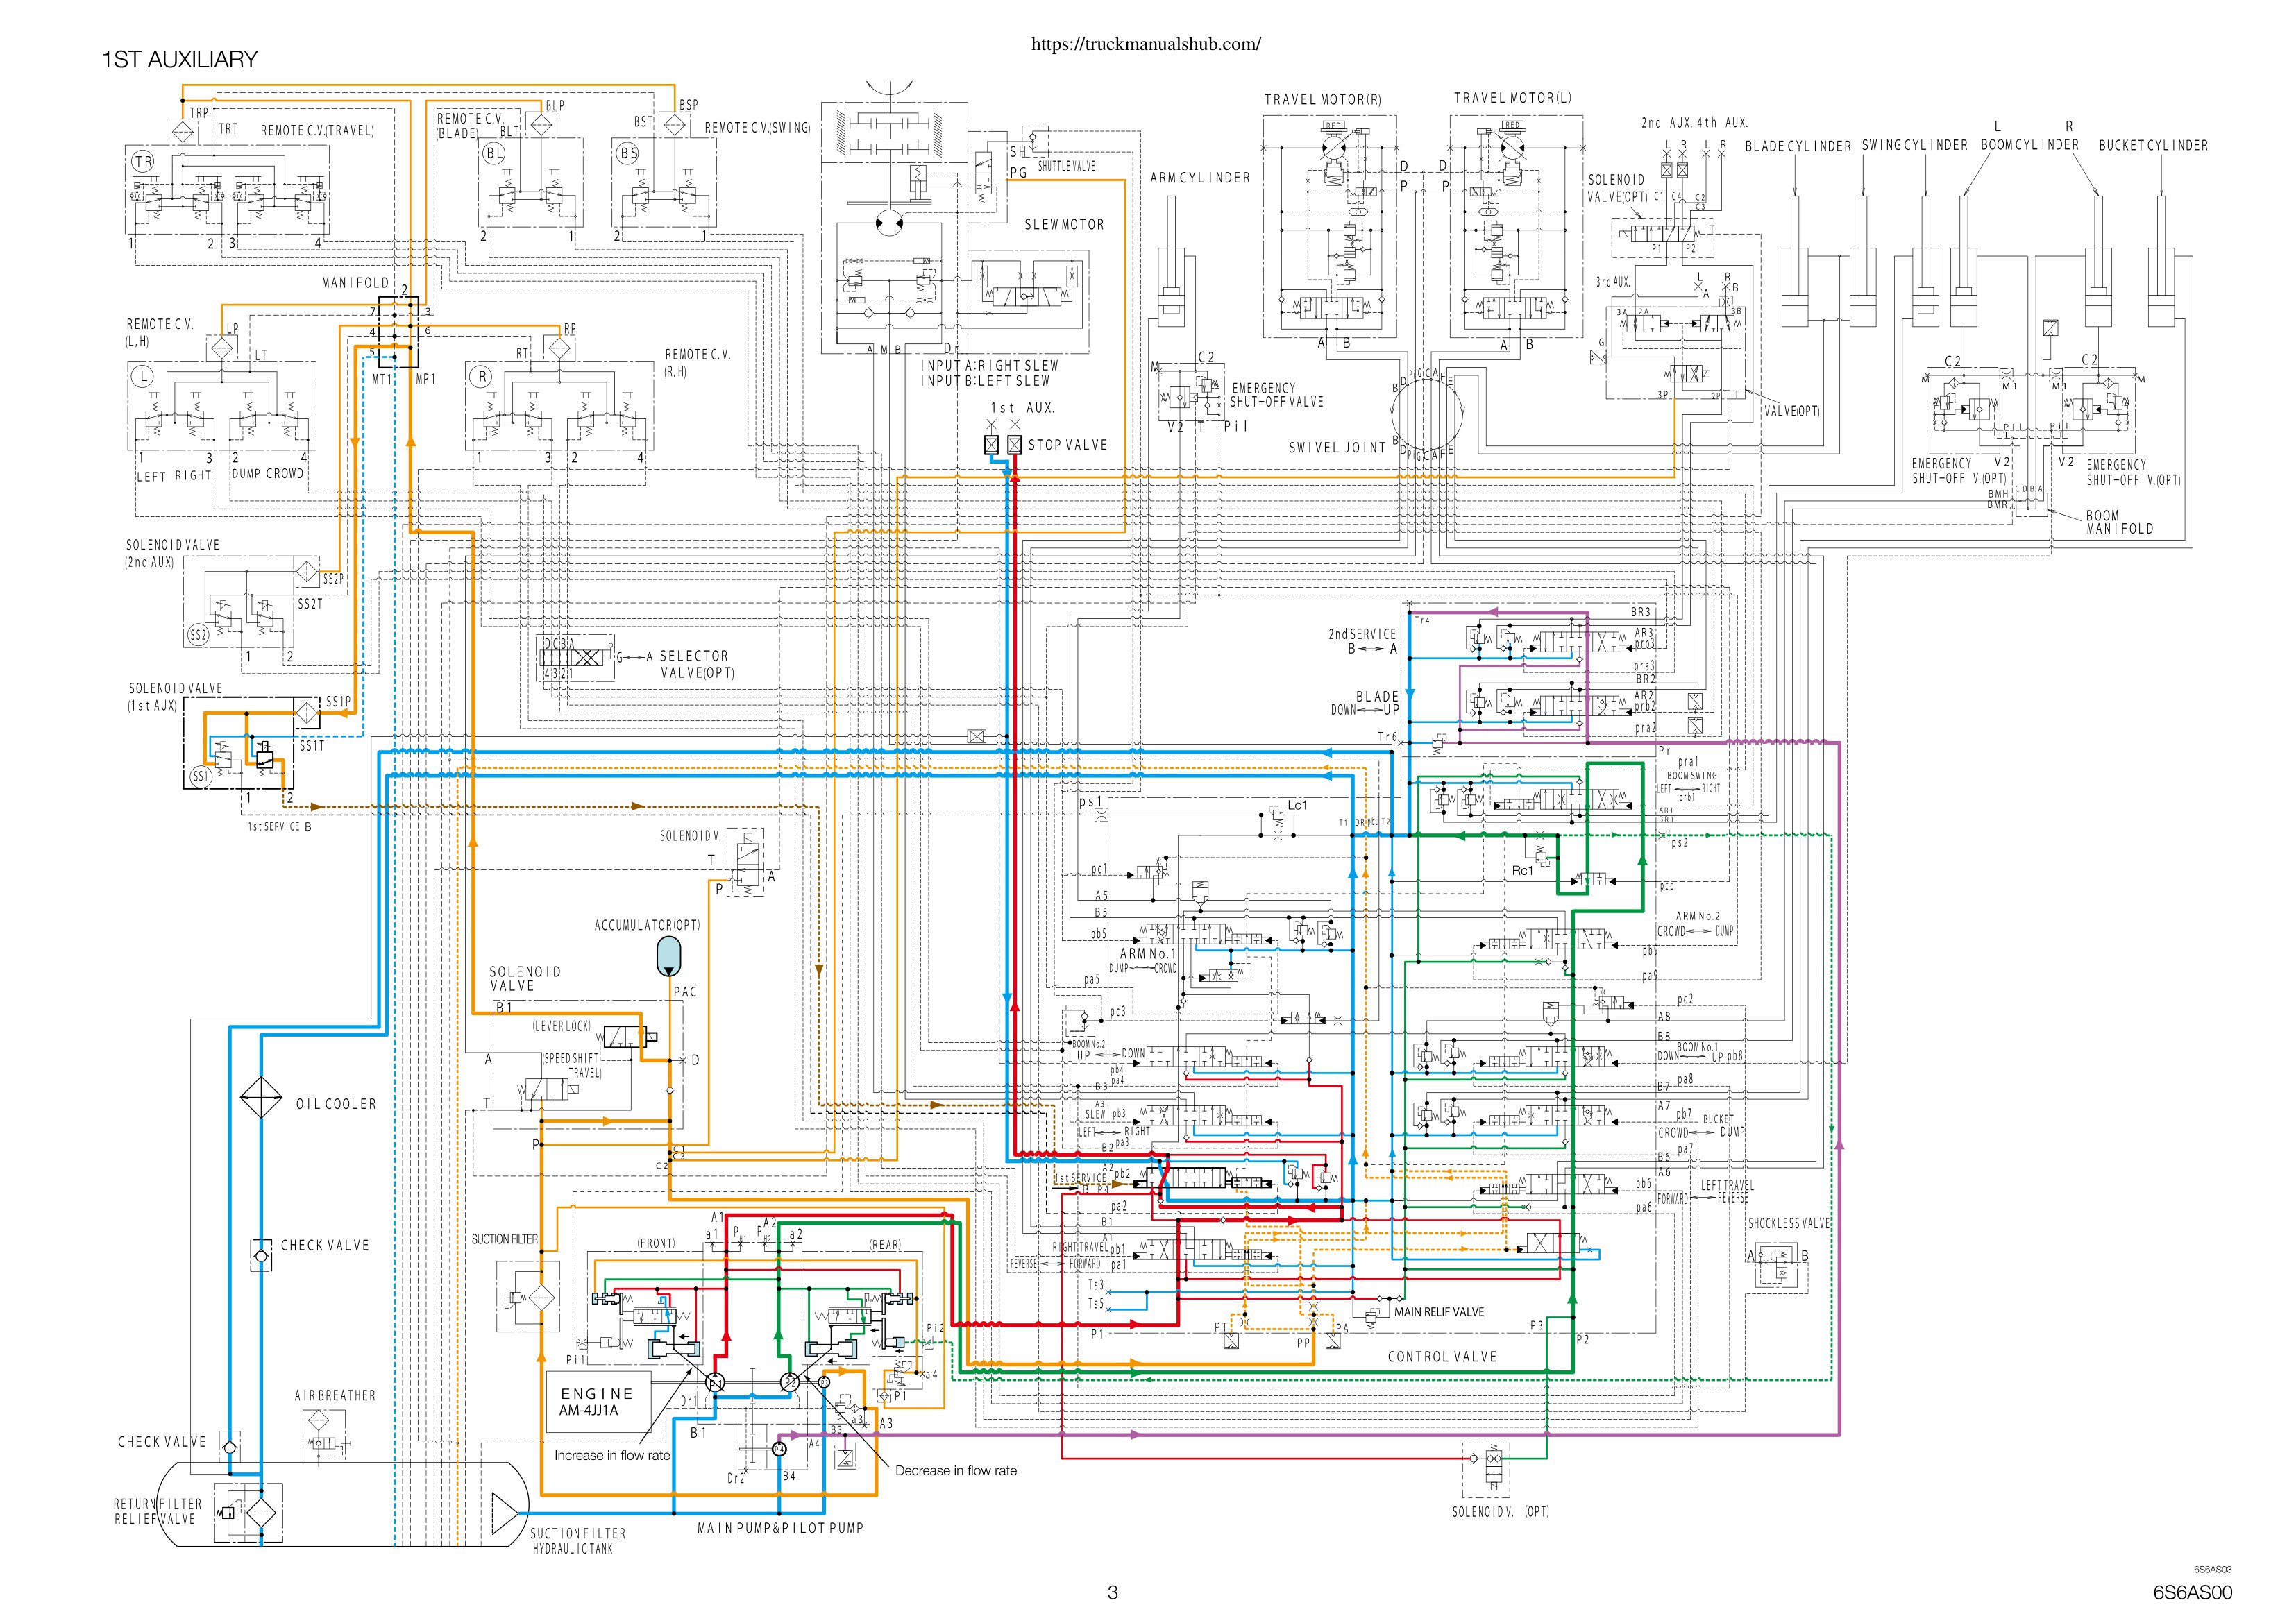Click the oil cooler diamond symbol
This screenshot has width=2296, height=1623.
click(x=261, y=1098)
